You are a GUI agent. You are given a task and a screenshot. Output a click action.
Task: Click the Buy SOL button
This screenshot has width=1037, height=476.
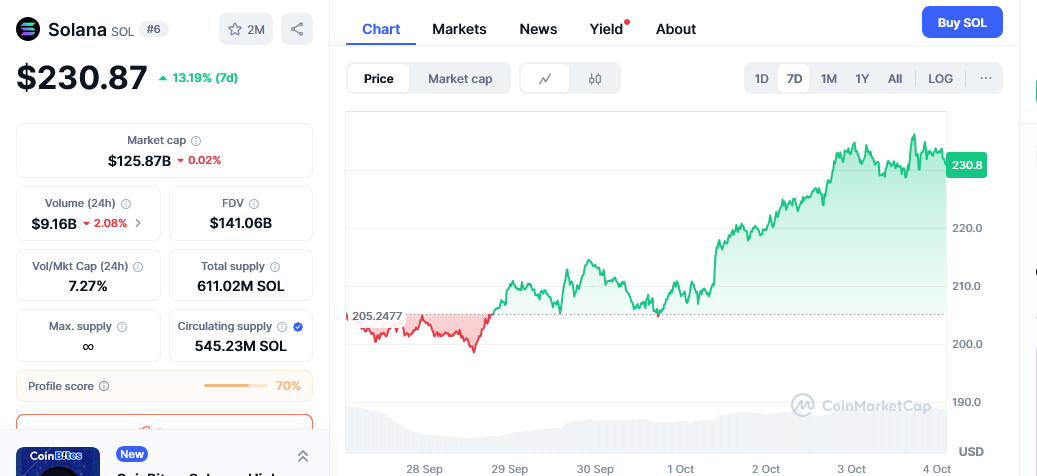click(961, 23)
